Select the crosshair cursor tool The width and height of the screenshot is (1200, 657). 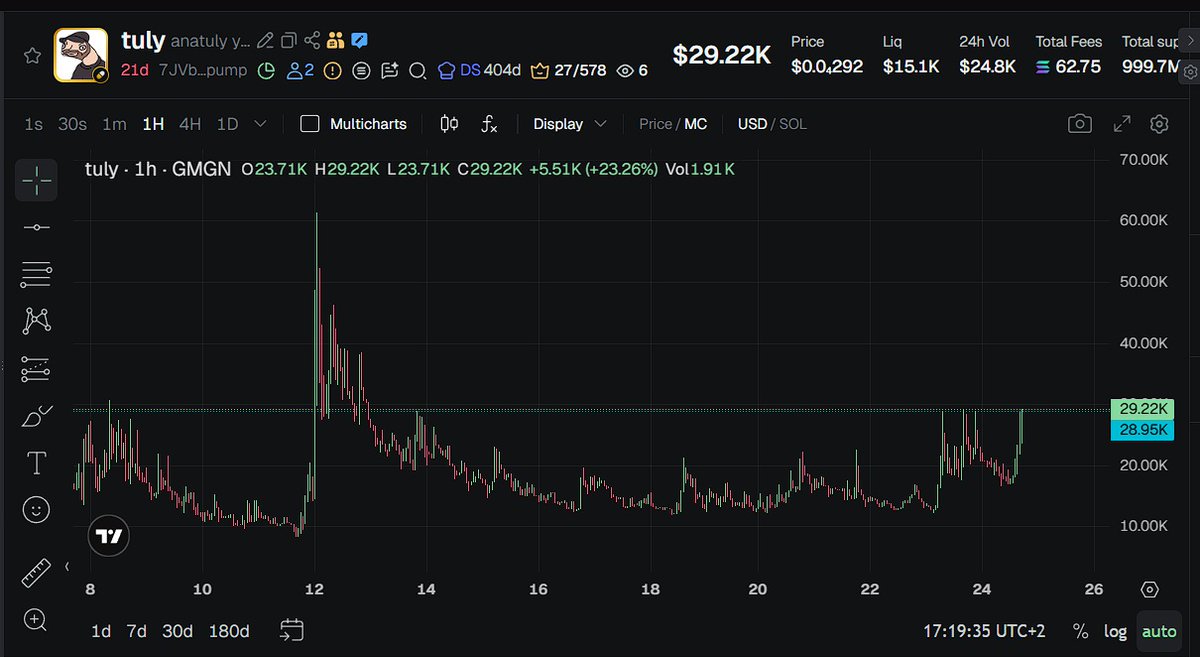(x=36, y=180)
